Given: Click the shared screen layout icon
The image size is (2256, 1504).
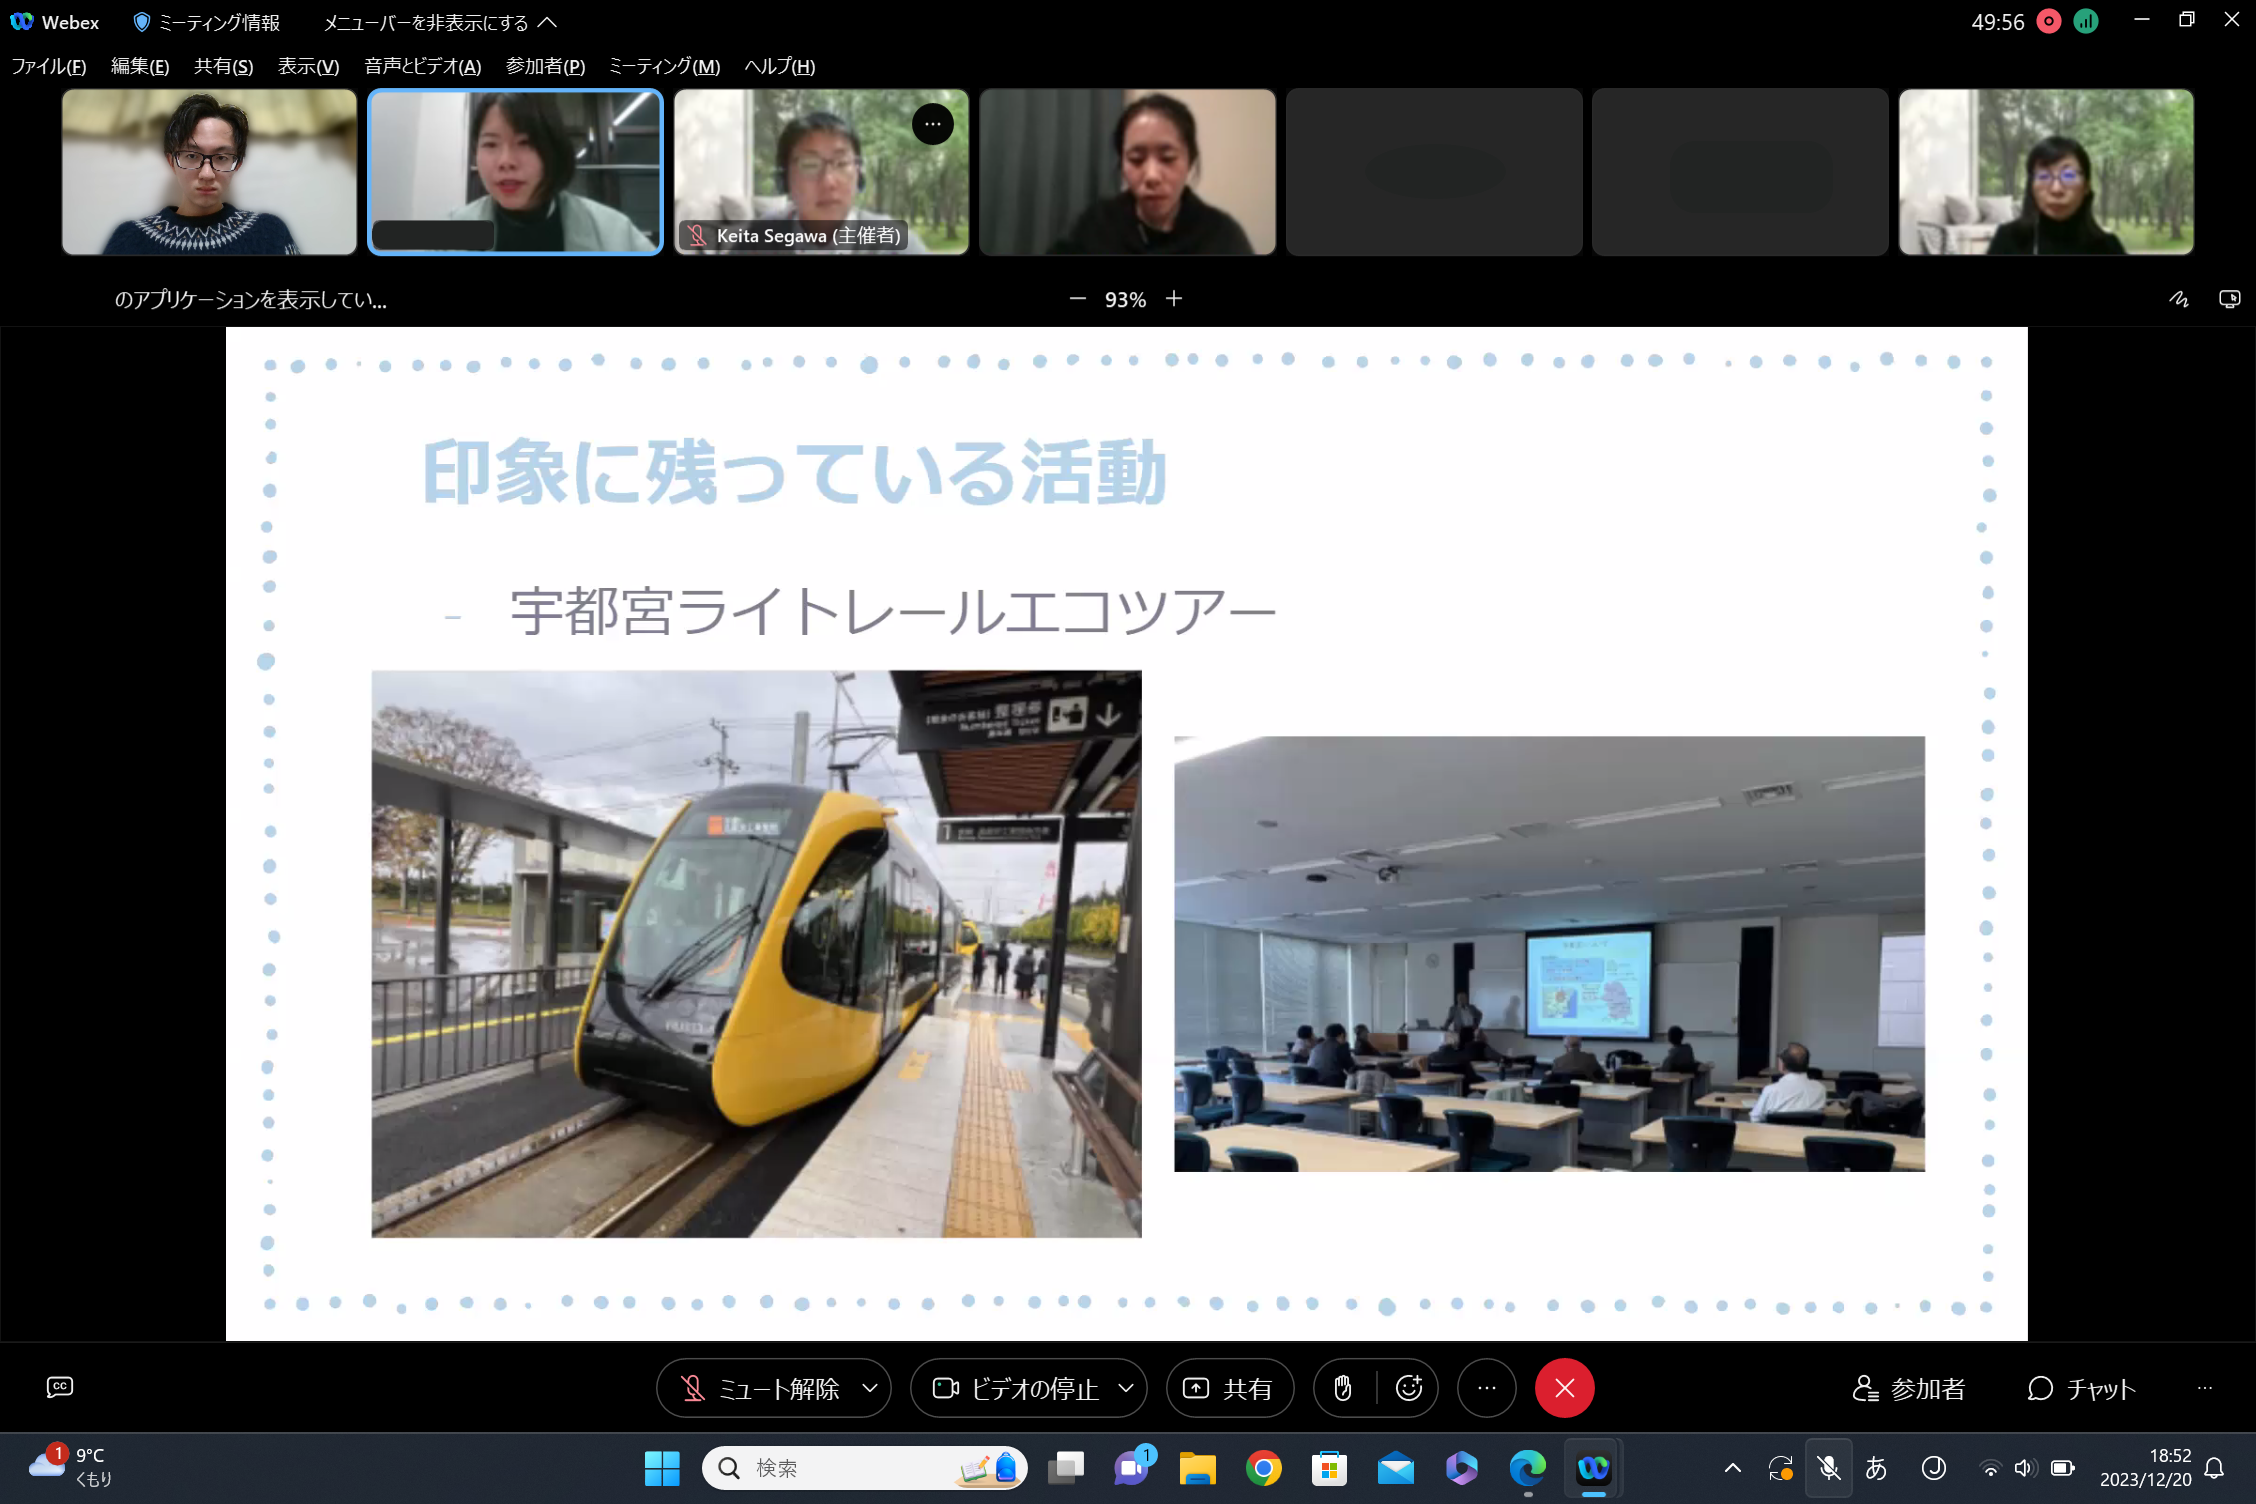Looking at the screenshot, I should (x=2229, y=299).
